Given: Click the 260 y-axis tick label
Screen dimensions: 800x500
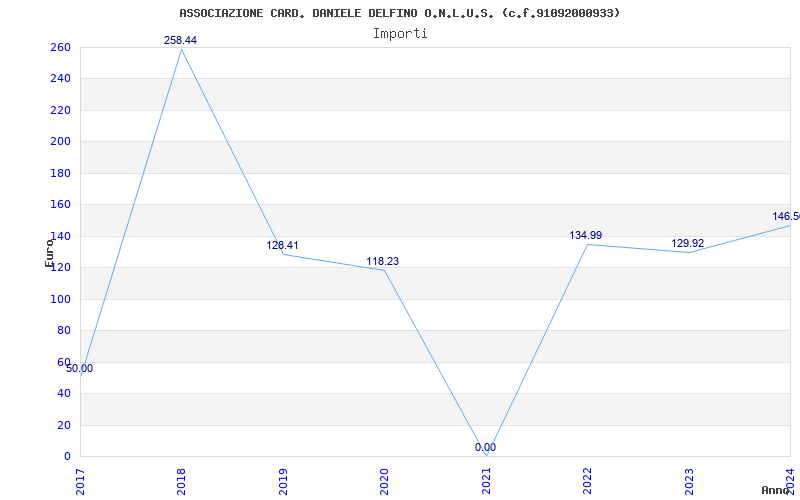Looking at the screenshot, I should (x=60, y=47).
